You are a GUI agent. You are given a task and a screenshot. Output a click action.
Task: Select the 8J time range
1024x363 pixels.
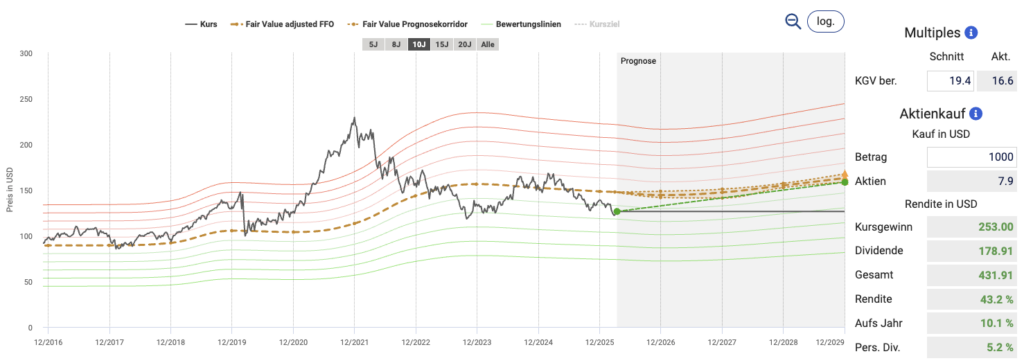click(396, 45)
